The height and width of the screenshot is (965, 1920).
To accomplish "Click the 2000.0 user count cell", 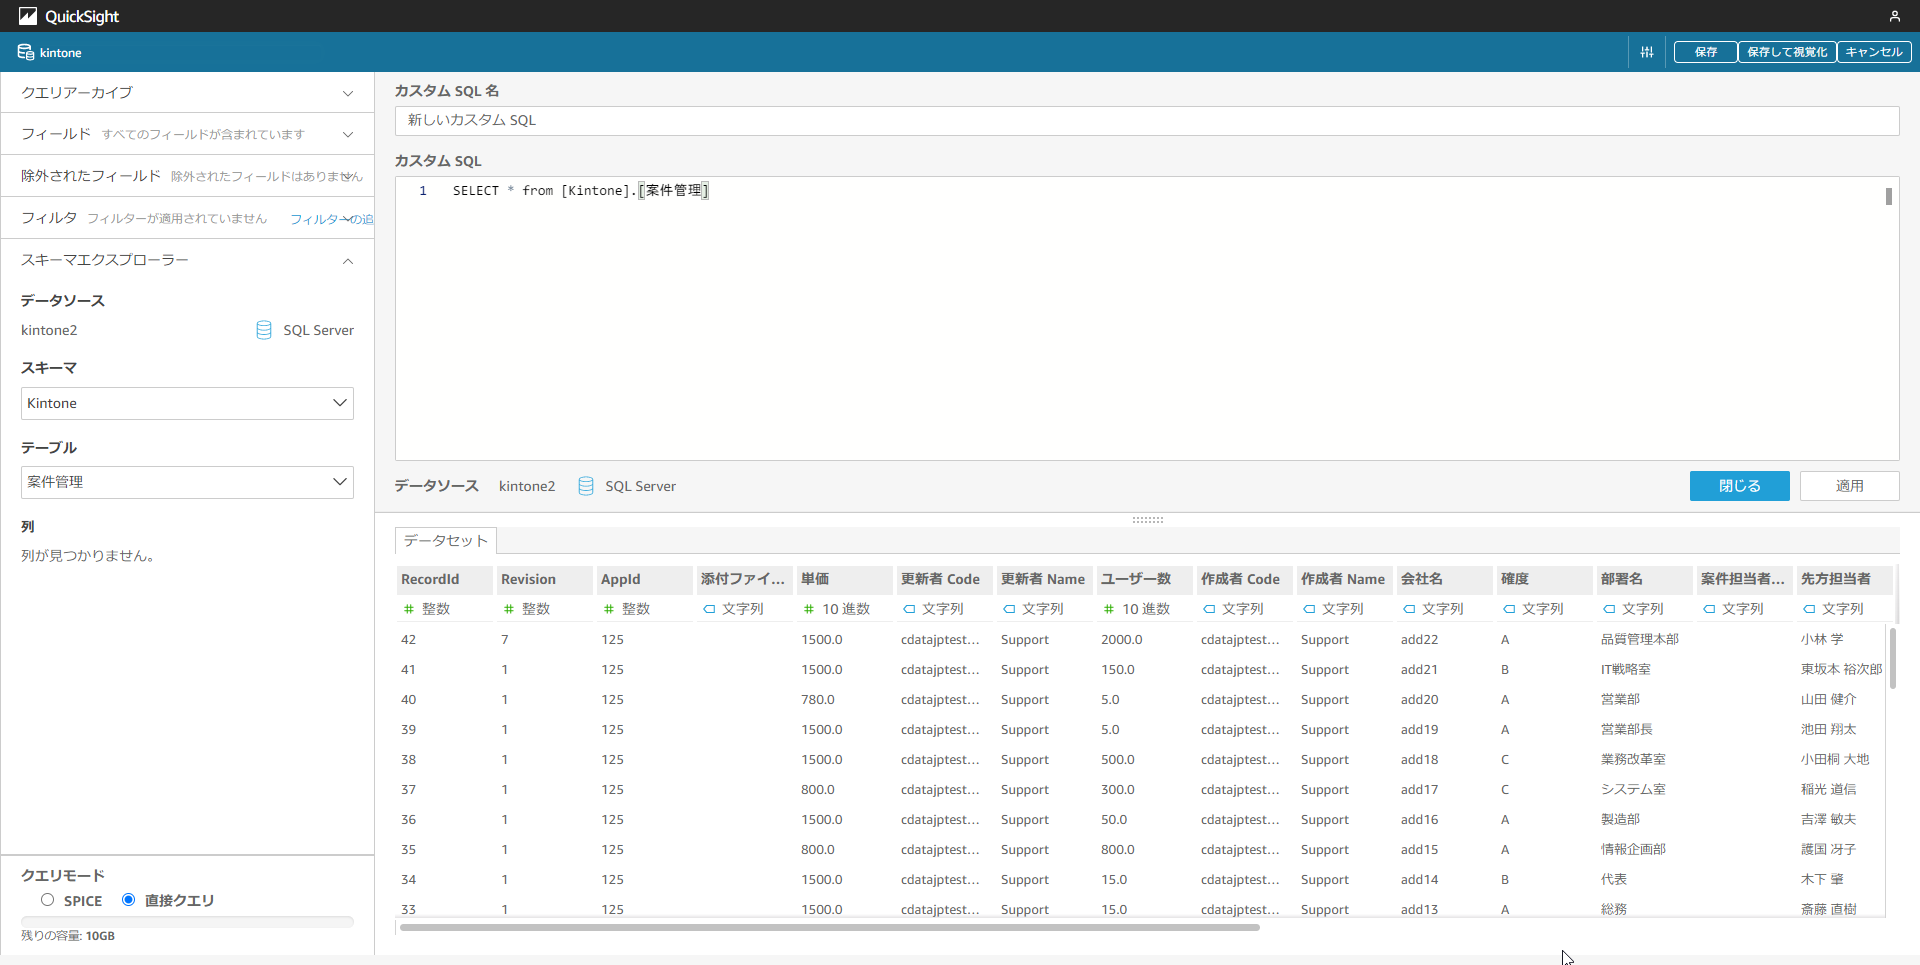I will point(1121,639).
